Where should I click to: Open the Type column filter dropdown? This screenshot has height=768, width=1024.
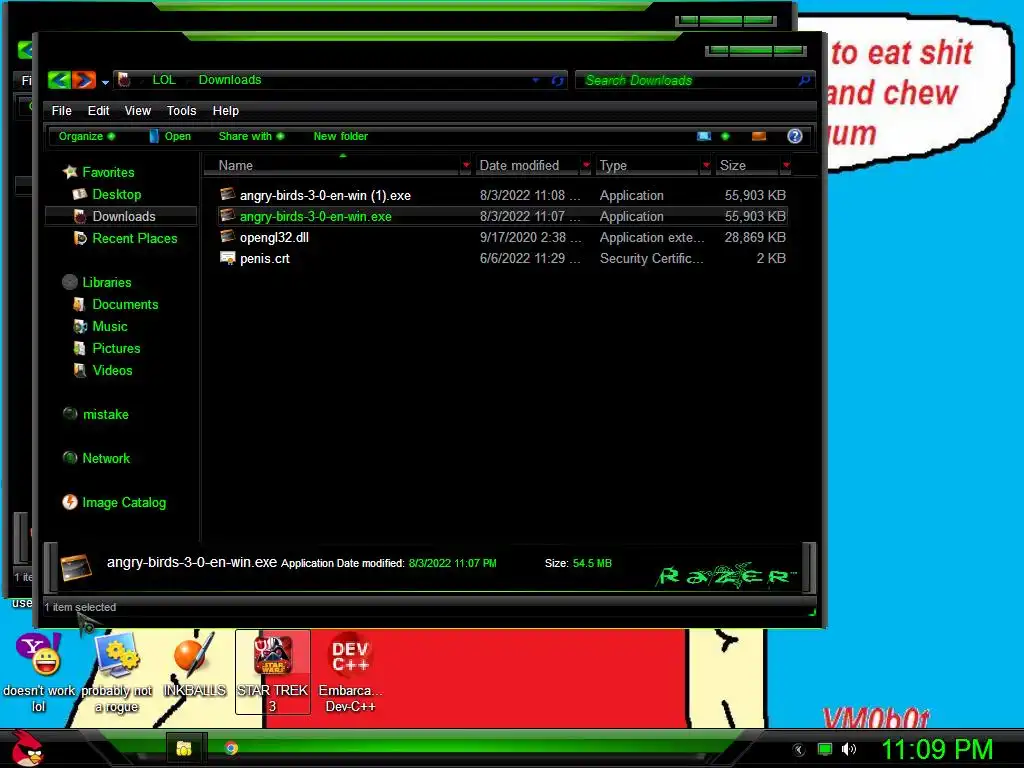point(705,165)
